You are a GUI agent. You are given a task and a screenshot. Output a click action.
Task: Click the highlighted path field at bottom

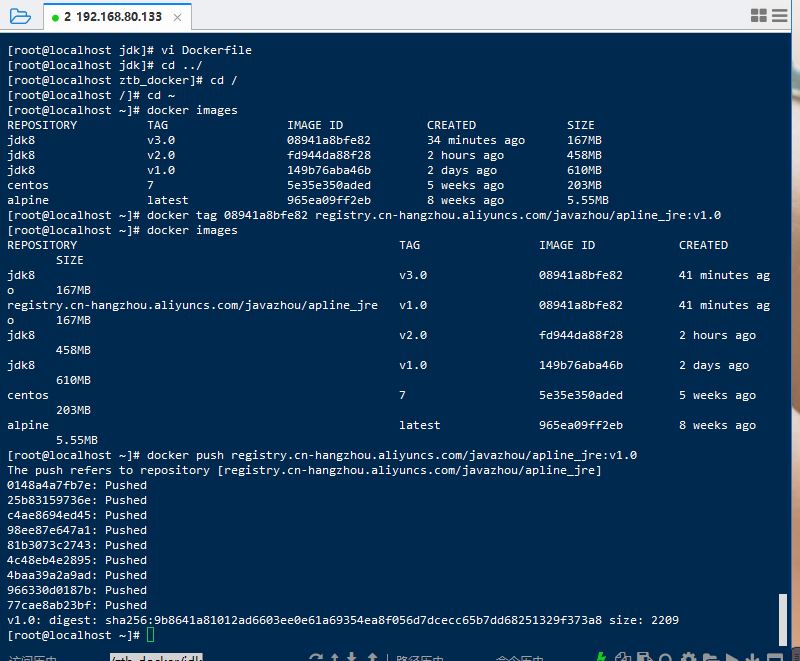(x=156, y=657)
